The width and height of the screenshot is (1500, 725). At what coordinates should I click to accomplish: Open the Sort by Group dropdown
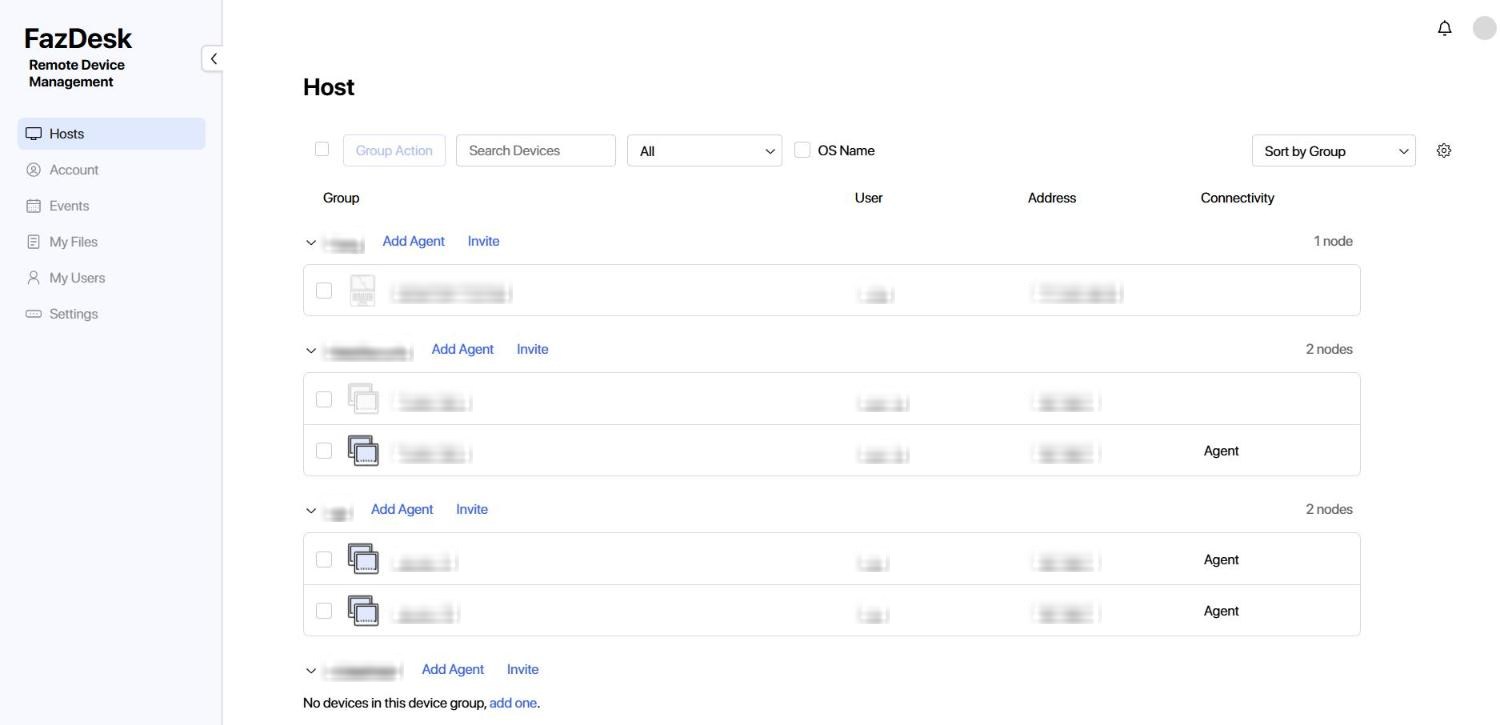pyautogui.click(x=1334, y=151)
